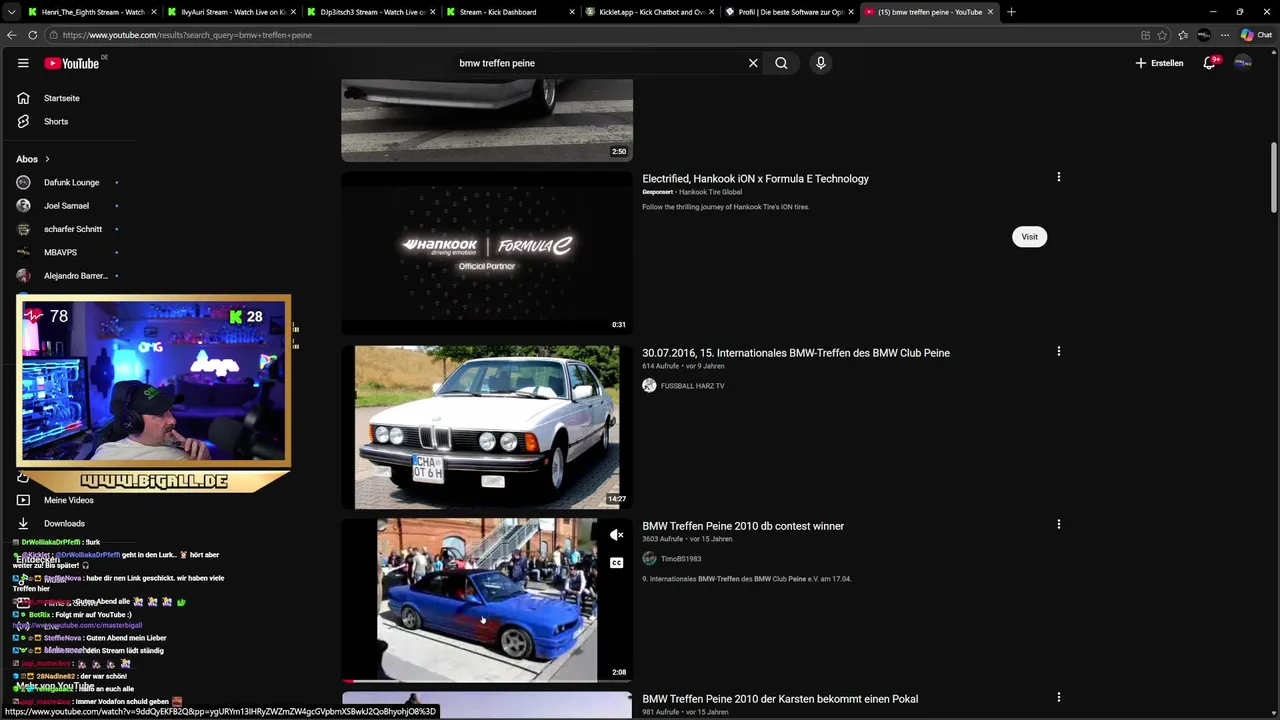Open the Hankook Formula E ad thumbnail

(487, 253)
